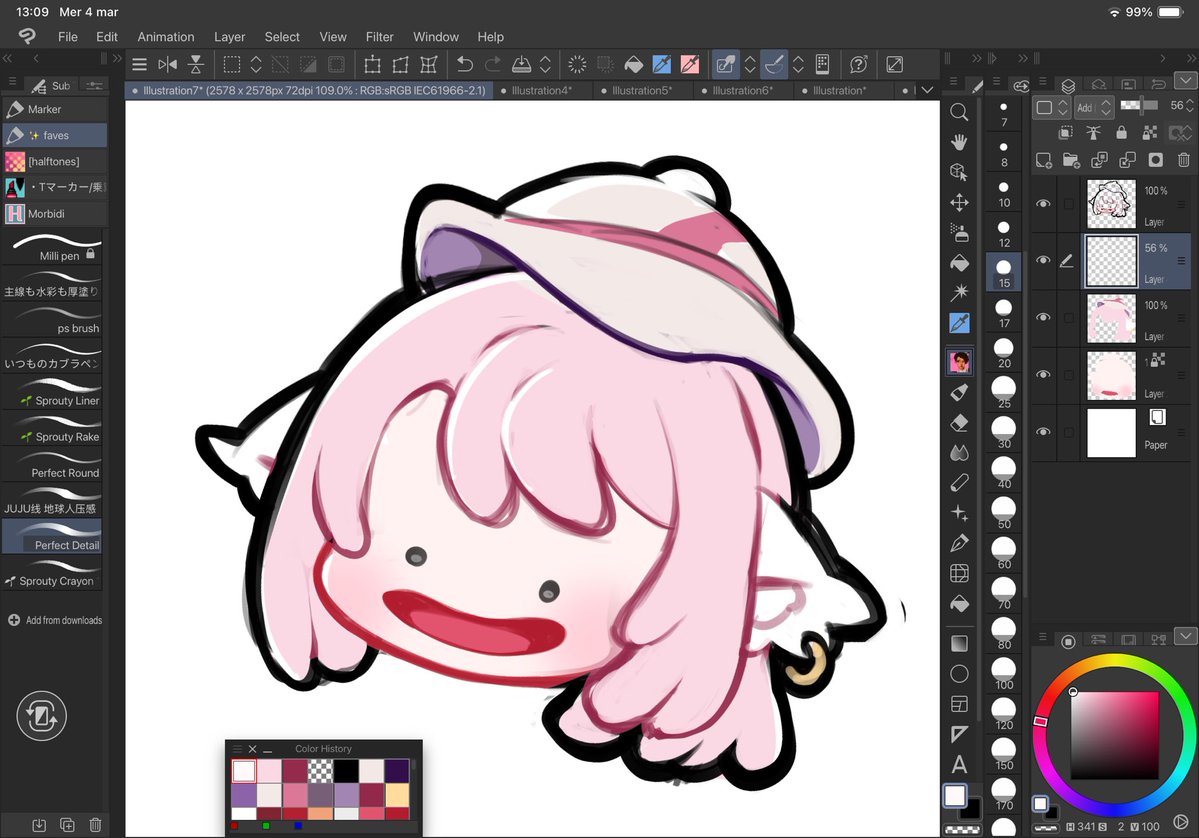Click the Redo arrow in command bar
Viewport: 1199px width, 838px height.
492,64
